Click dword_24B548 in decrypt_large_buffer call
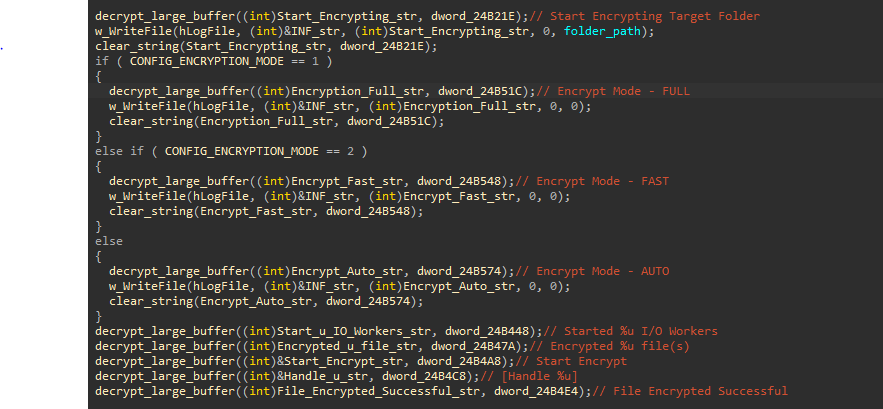This screenshot has height=409, width=883. point(463,181)
